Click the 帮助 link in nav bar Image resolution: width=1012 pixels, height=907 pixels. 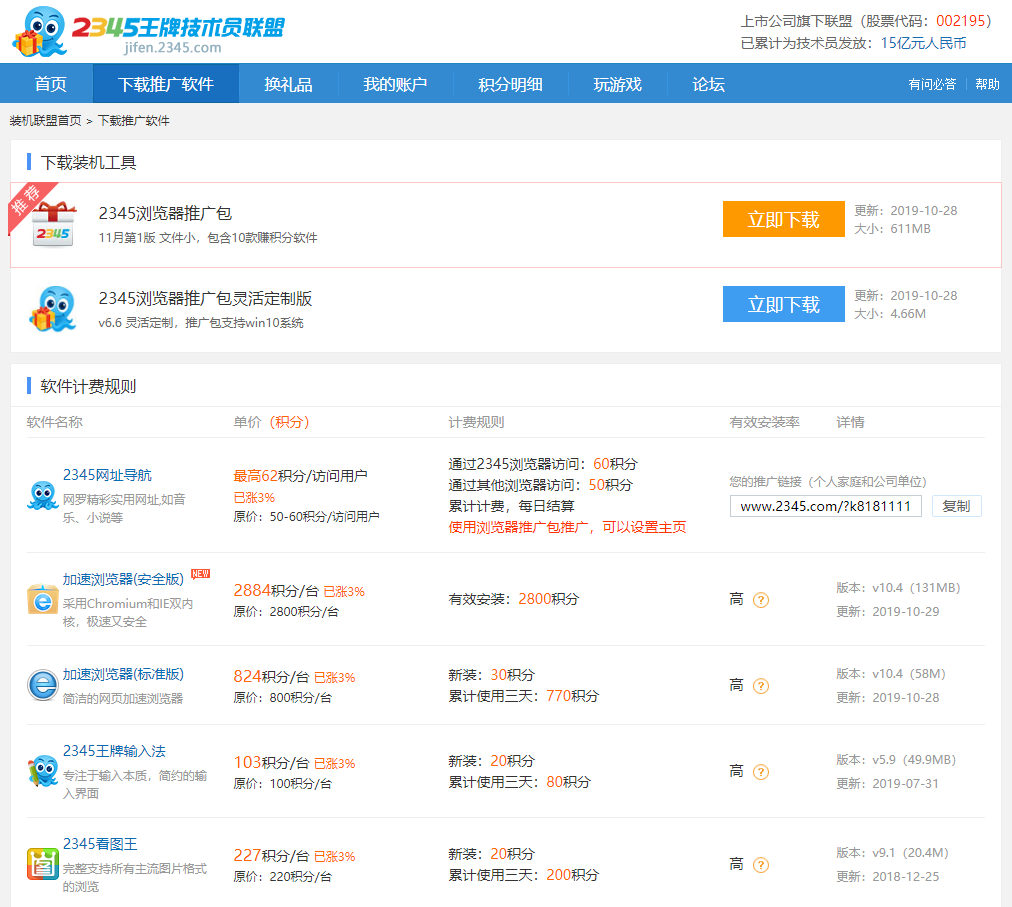tap(987, 84)
